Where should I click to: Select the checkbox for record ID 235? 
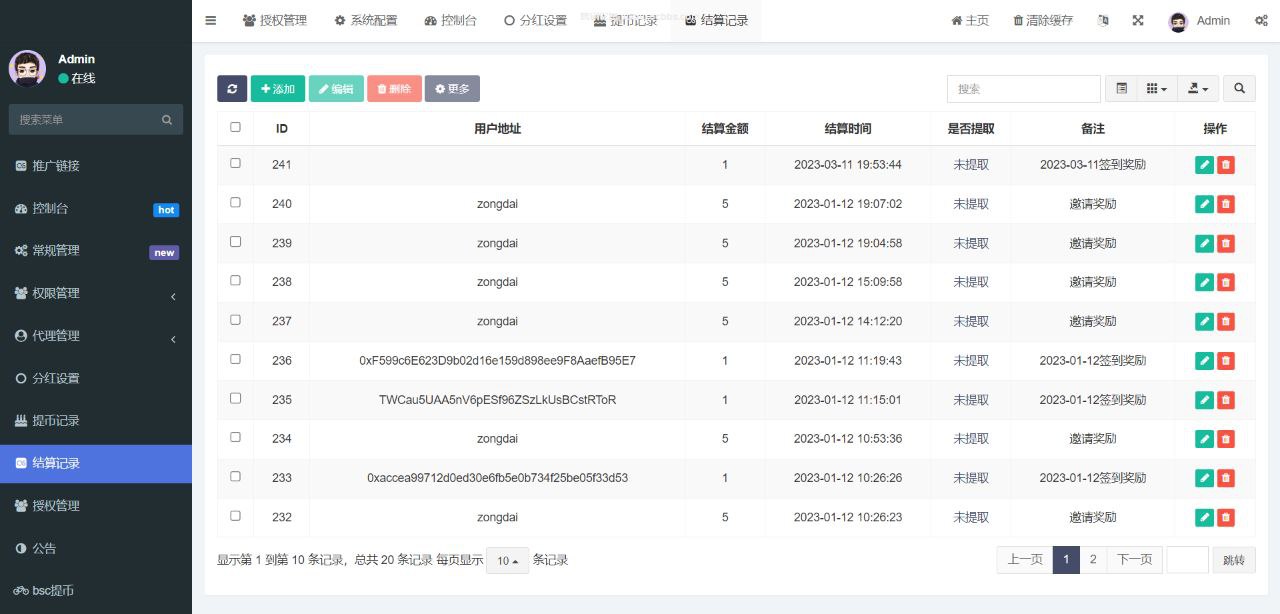pyautogui.click(x=236, y=398)
